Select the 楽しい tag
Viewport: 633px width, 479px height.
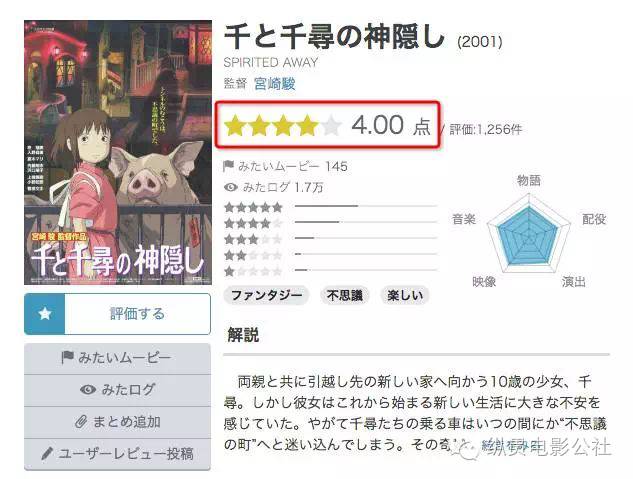(405, 295)
